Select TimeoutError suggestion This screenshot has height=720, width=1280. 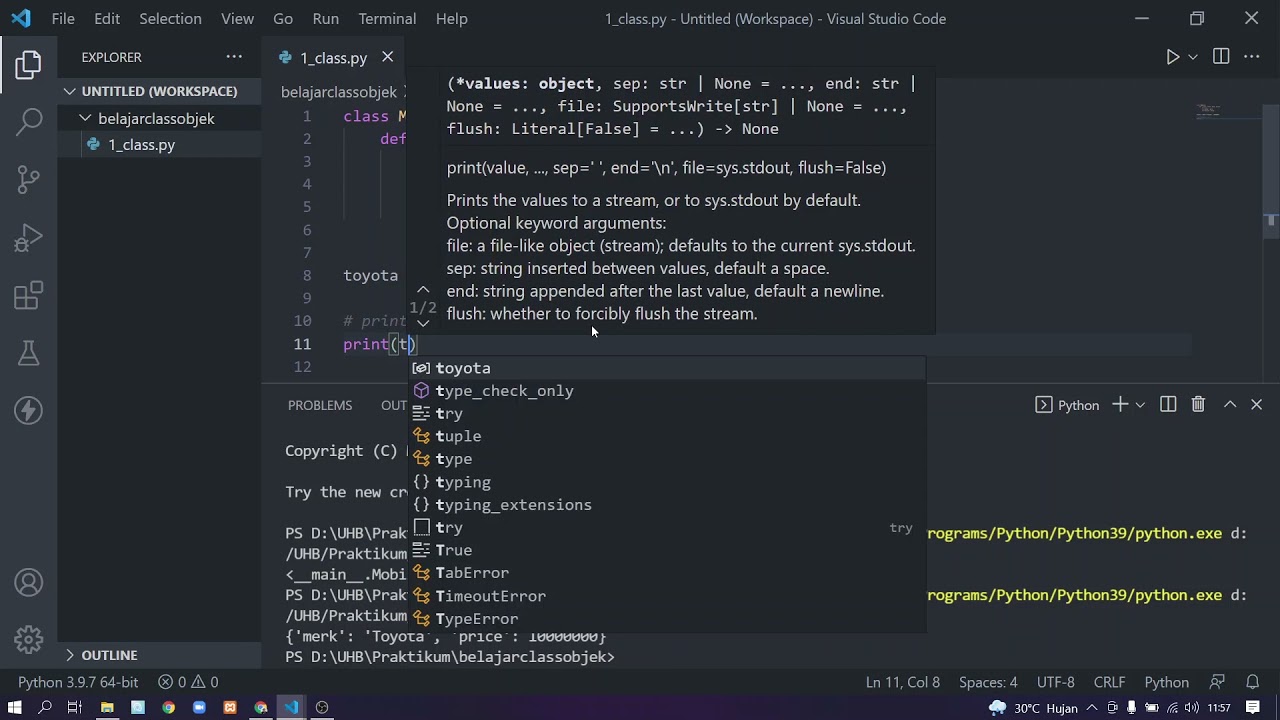(668, 596)
